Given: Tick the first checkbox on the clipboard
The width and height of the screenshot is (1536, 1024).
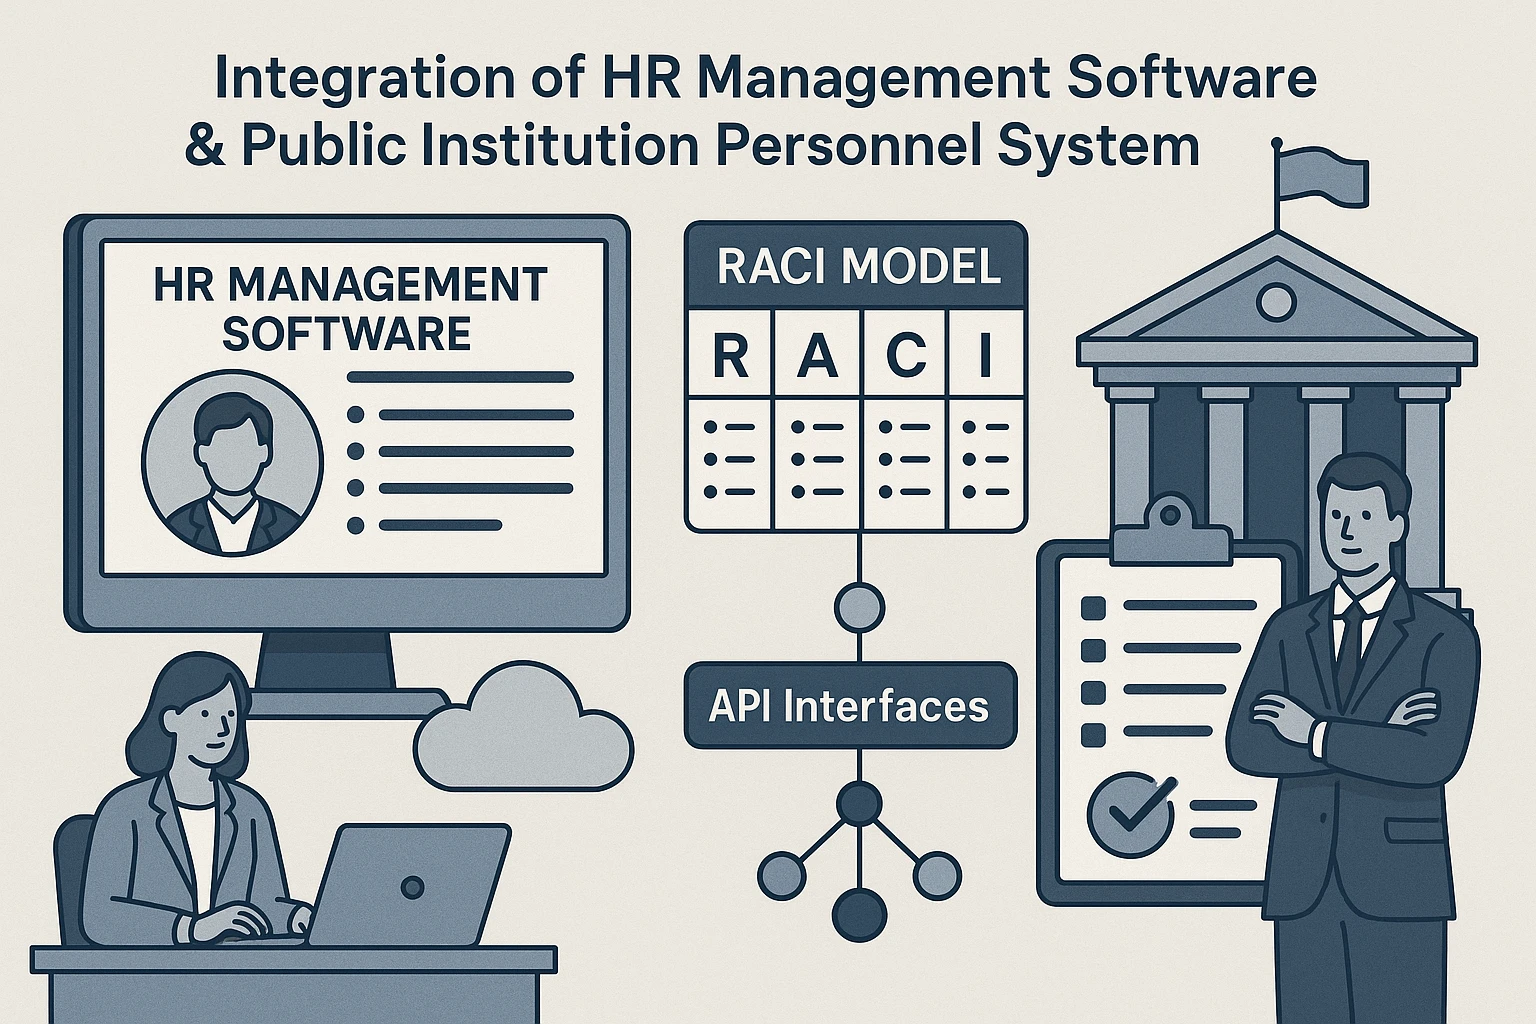Looking at the screenshot, I should pos(1093,607).
